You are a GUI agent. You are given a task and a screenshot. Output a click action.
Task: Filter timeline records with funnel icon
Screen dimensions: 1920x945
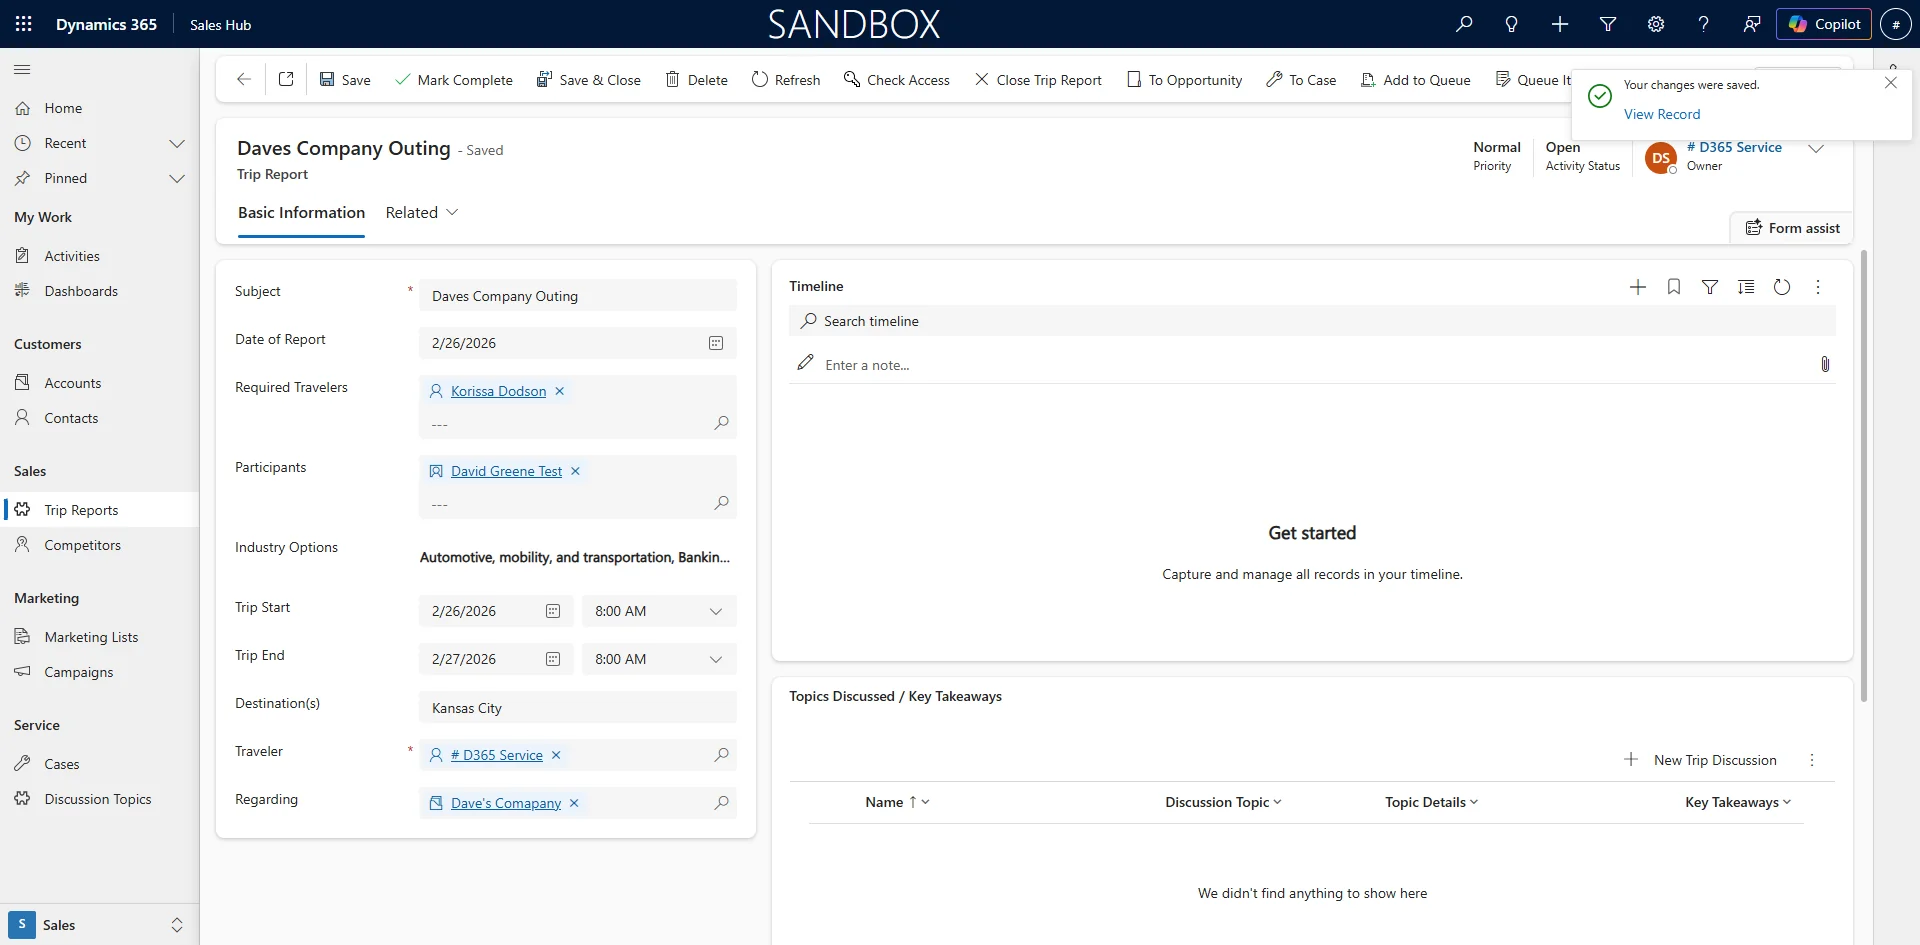pyautogui.click(x=1710, y=287)
